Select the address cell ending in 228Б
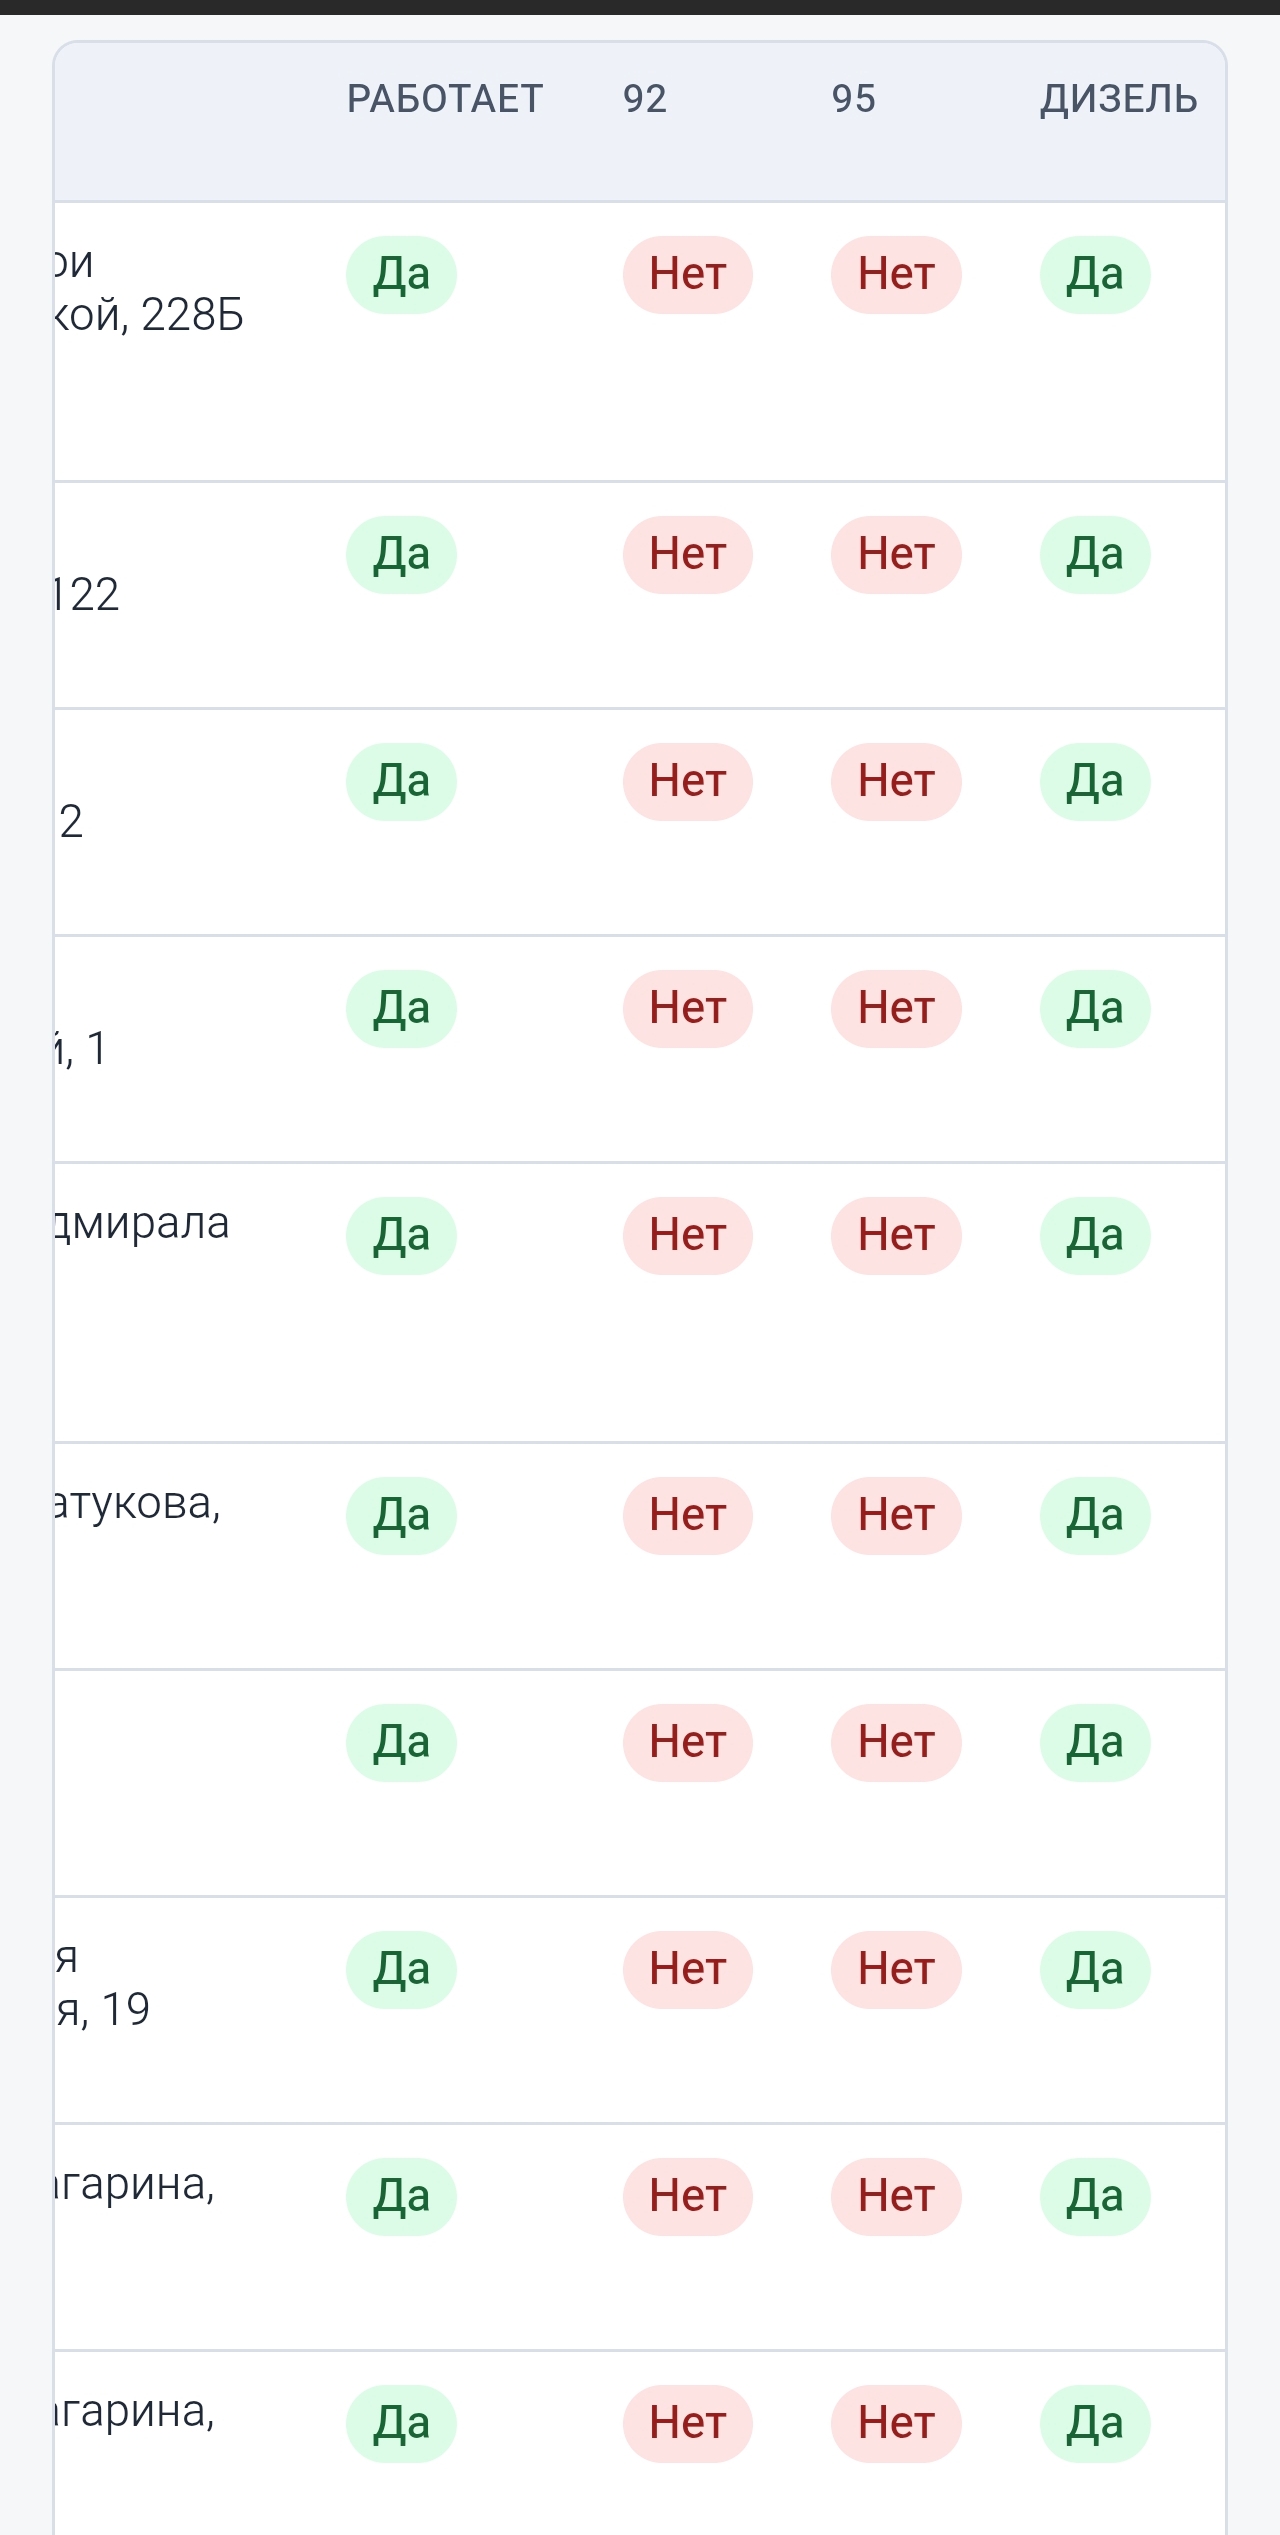The height and width of the screenshot is (2535, 1280). click(150, 289)
